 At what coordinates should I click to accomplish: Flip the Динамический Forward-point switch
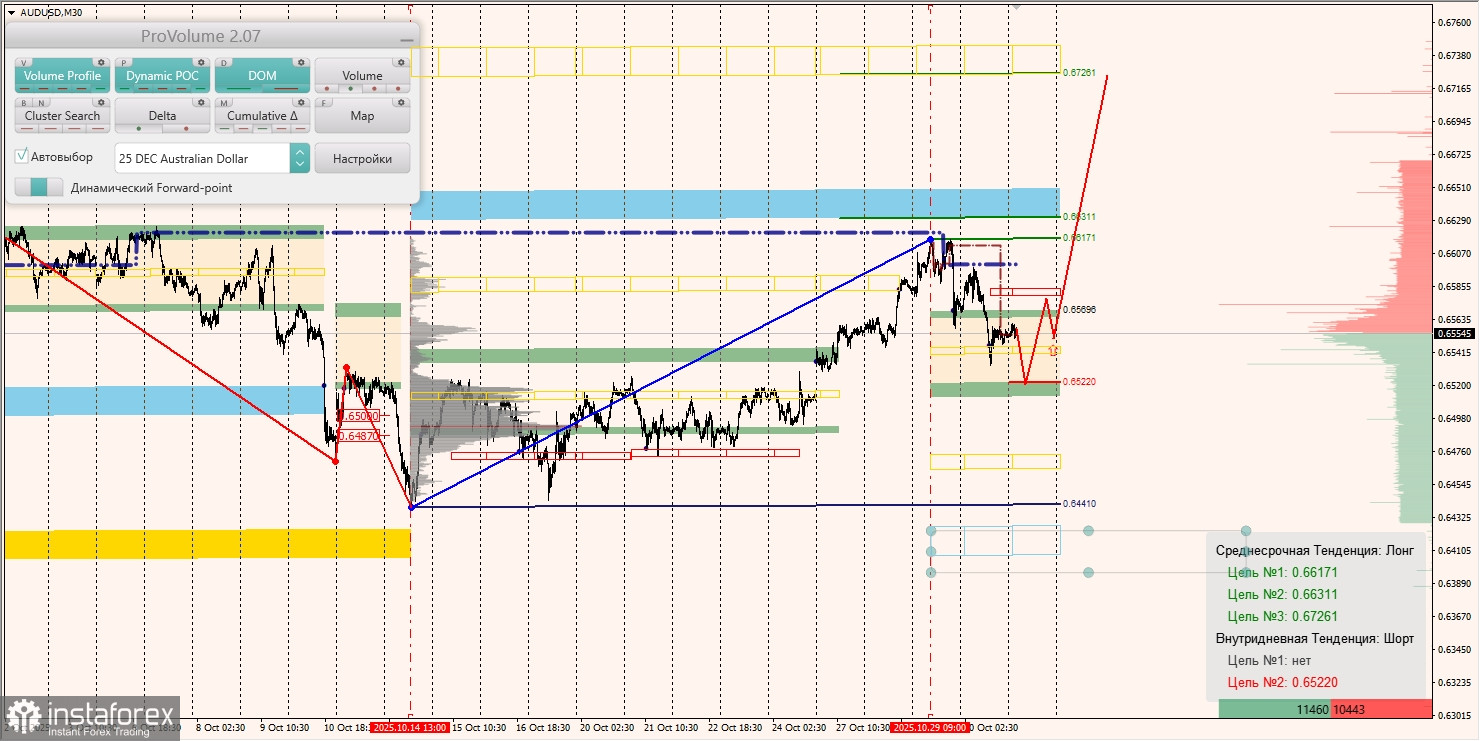38,187
